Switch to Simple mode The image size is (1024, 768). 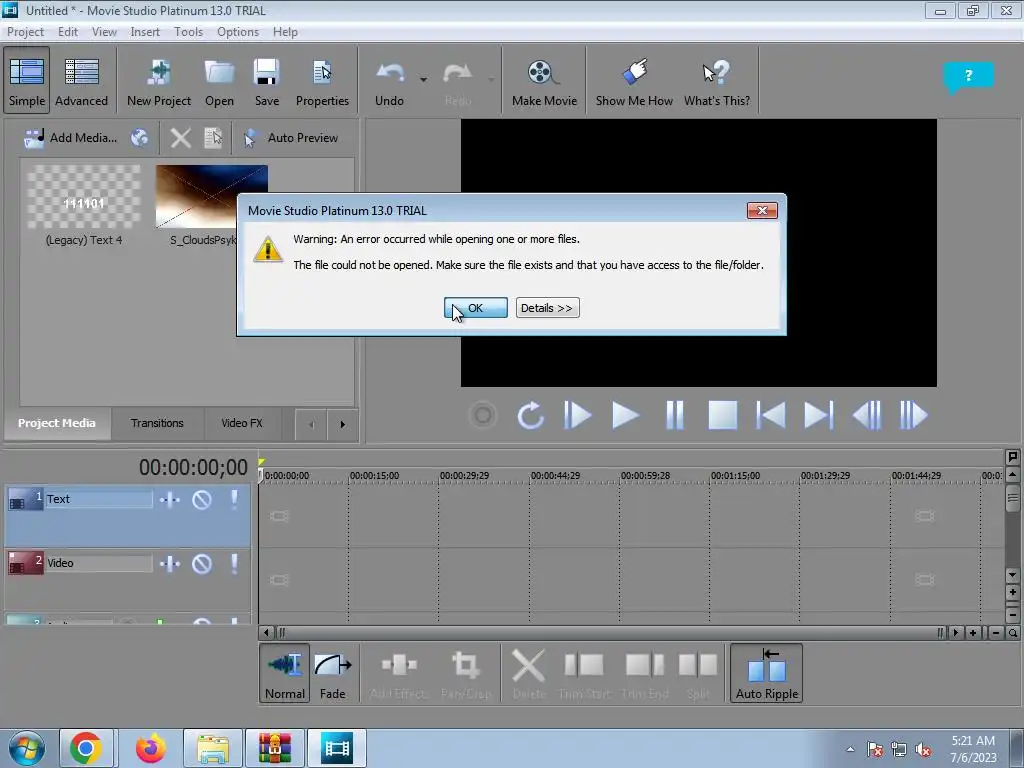click(x=27, y=80)
